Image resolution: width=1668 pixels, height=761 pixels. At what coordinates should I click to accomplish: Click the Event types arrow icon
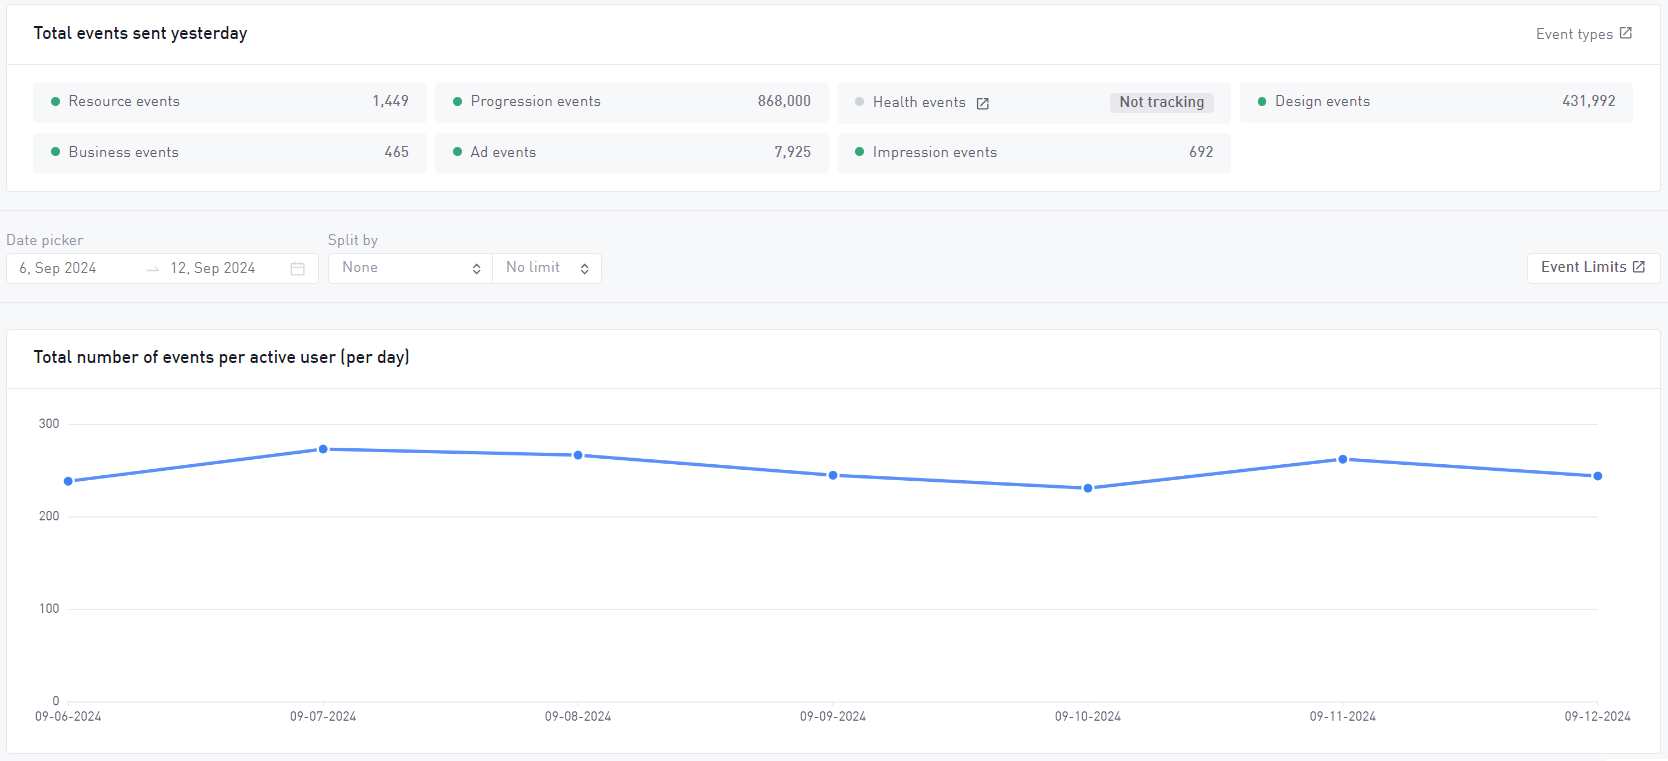click(x=1626, y=33)
